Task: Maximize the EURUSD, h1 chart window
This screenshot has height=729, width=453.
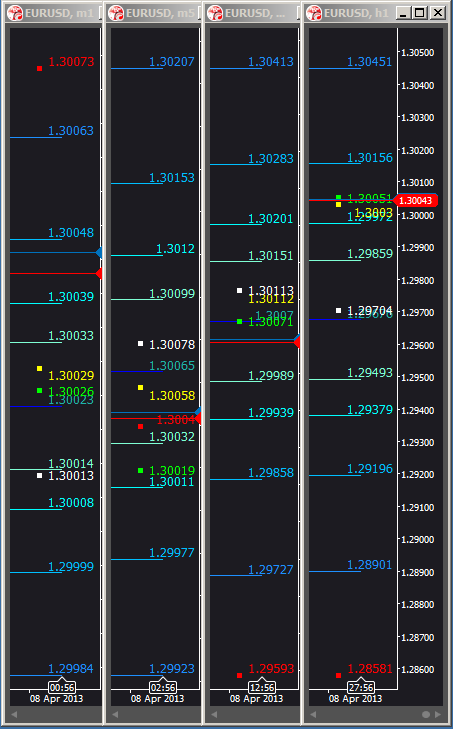Action: (420, 13)
